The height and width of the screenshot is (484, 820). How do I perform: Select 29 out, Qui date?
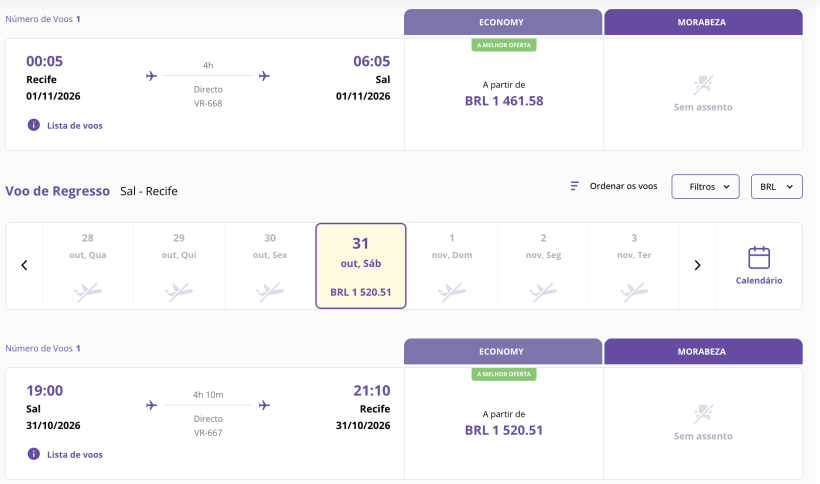(179, 266)
